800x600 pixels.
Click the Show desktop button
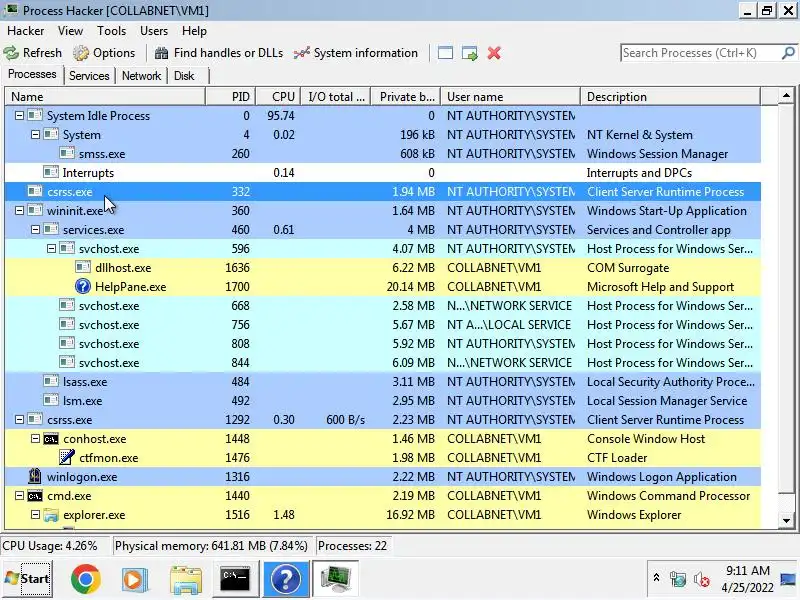789,579
